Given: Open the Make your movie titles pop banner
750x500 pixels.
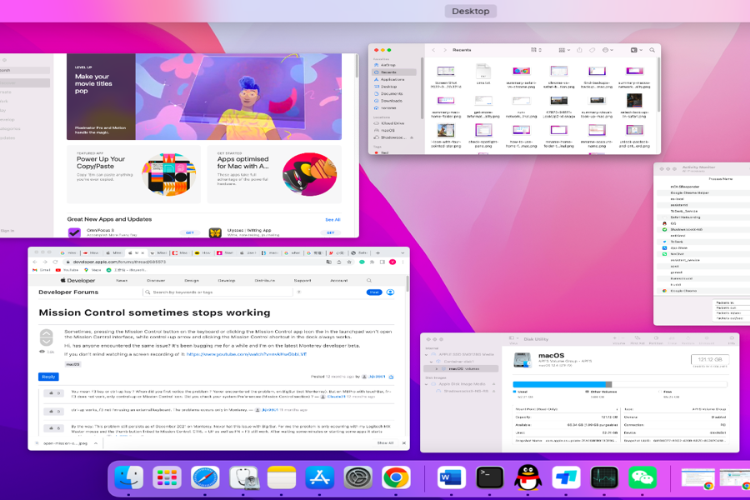Looking at the screenshot, I should click(x=204, y=97).
